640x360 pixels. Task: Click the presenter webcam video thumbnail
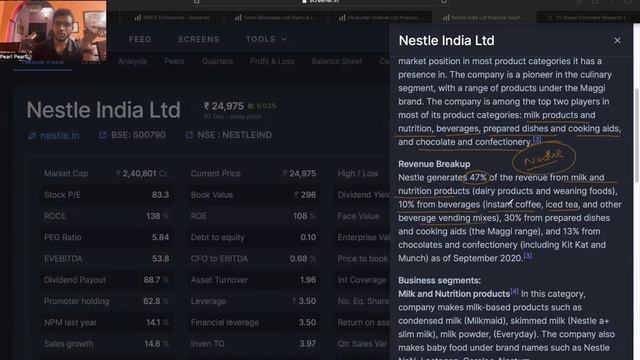coord(53,31)
